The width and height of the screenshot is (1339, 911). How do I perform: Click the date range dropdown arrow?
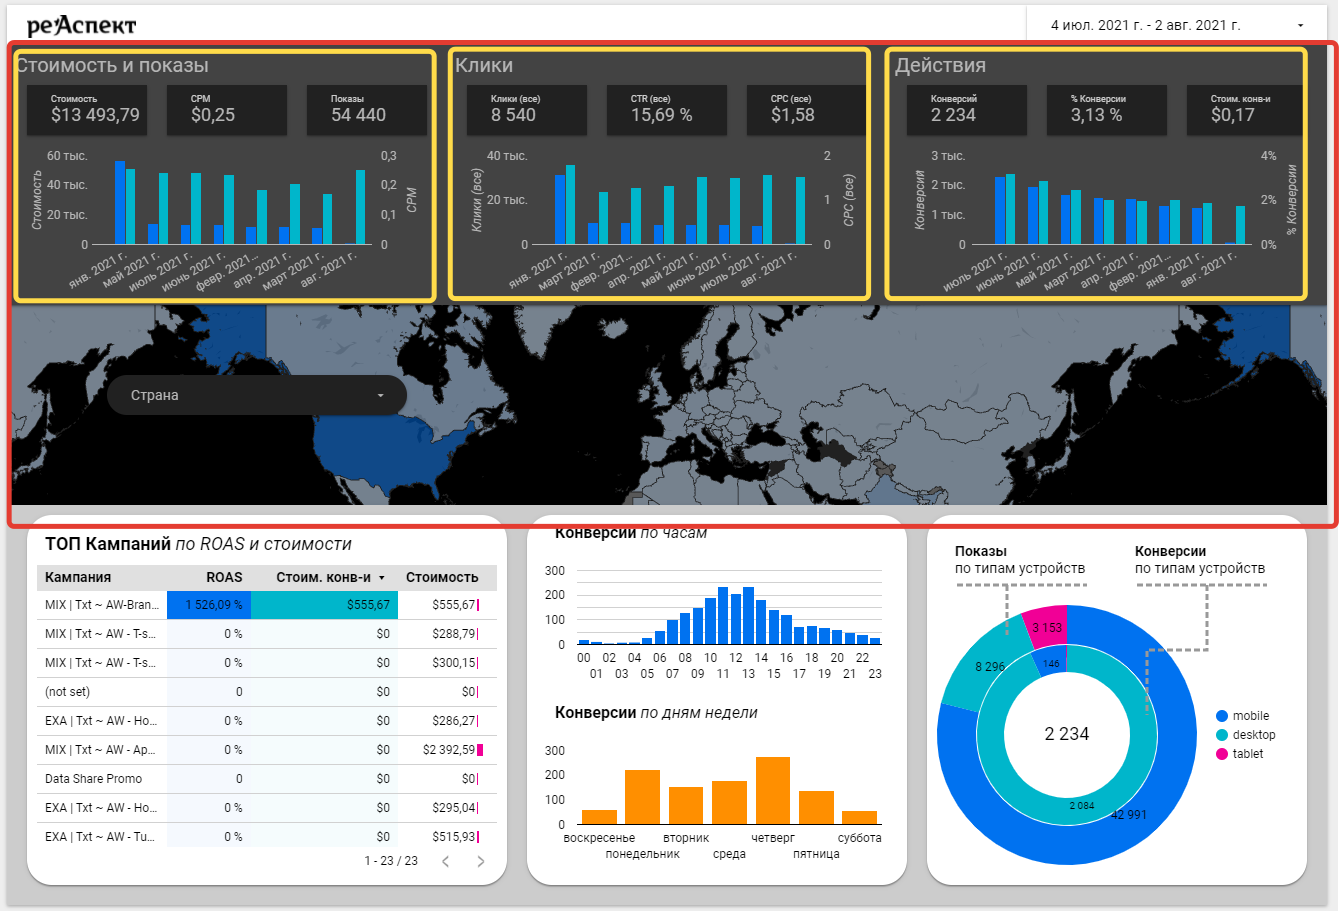click(1300, 25)
